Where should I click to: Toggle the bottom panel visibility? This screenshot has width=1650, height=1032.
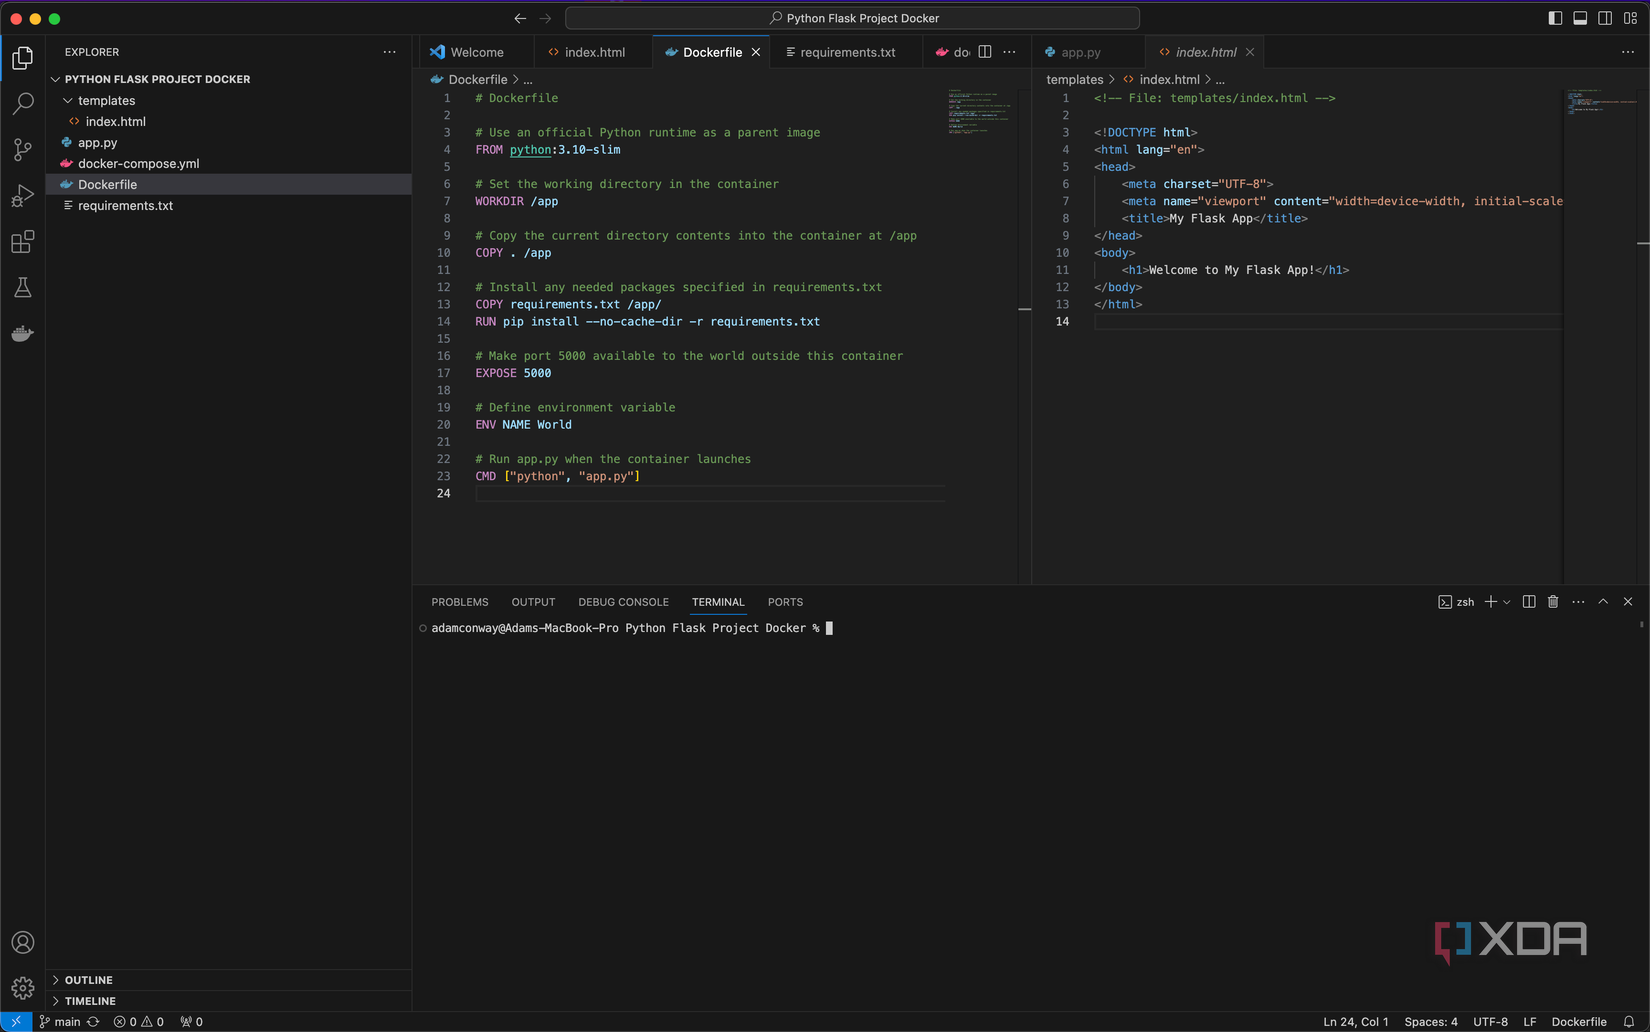click(1580, 18)
